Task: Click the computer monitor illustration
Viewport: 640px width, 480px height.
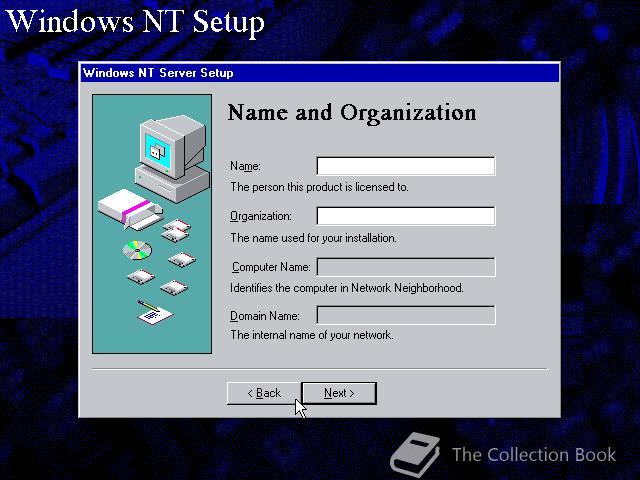Action: [x=172, y=157]
